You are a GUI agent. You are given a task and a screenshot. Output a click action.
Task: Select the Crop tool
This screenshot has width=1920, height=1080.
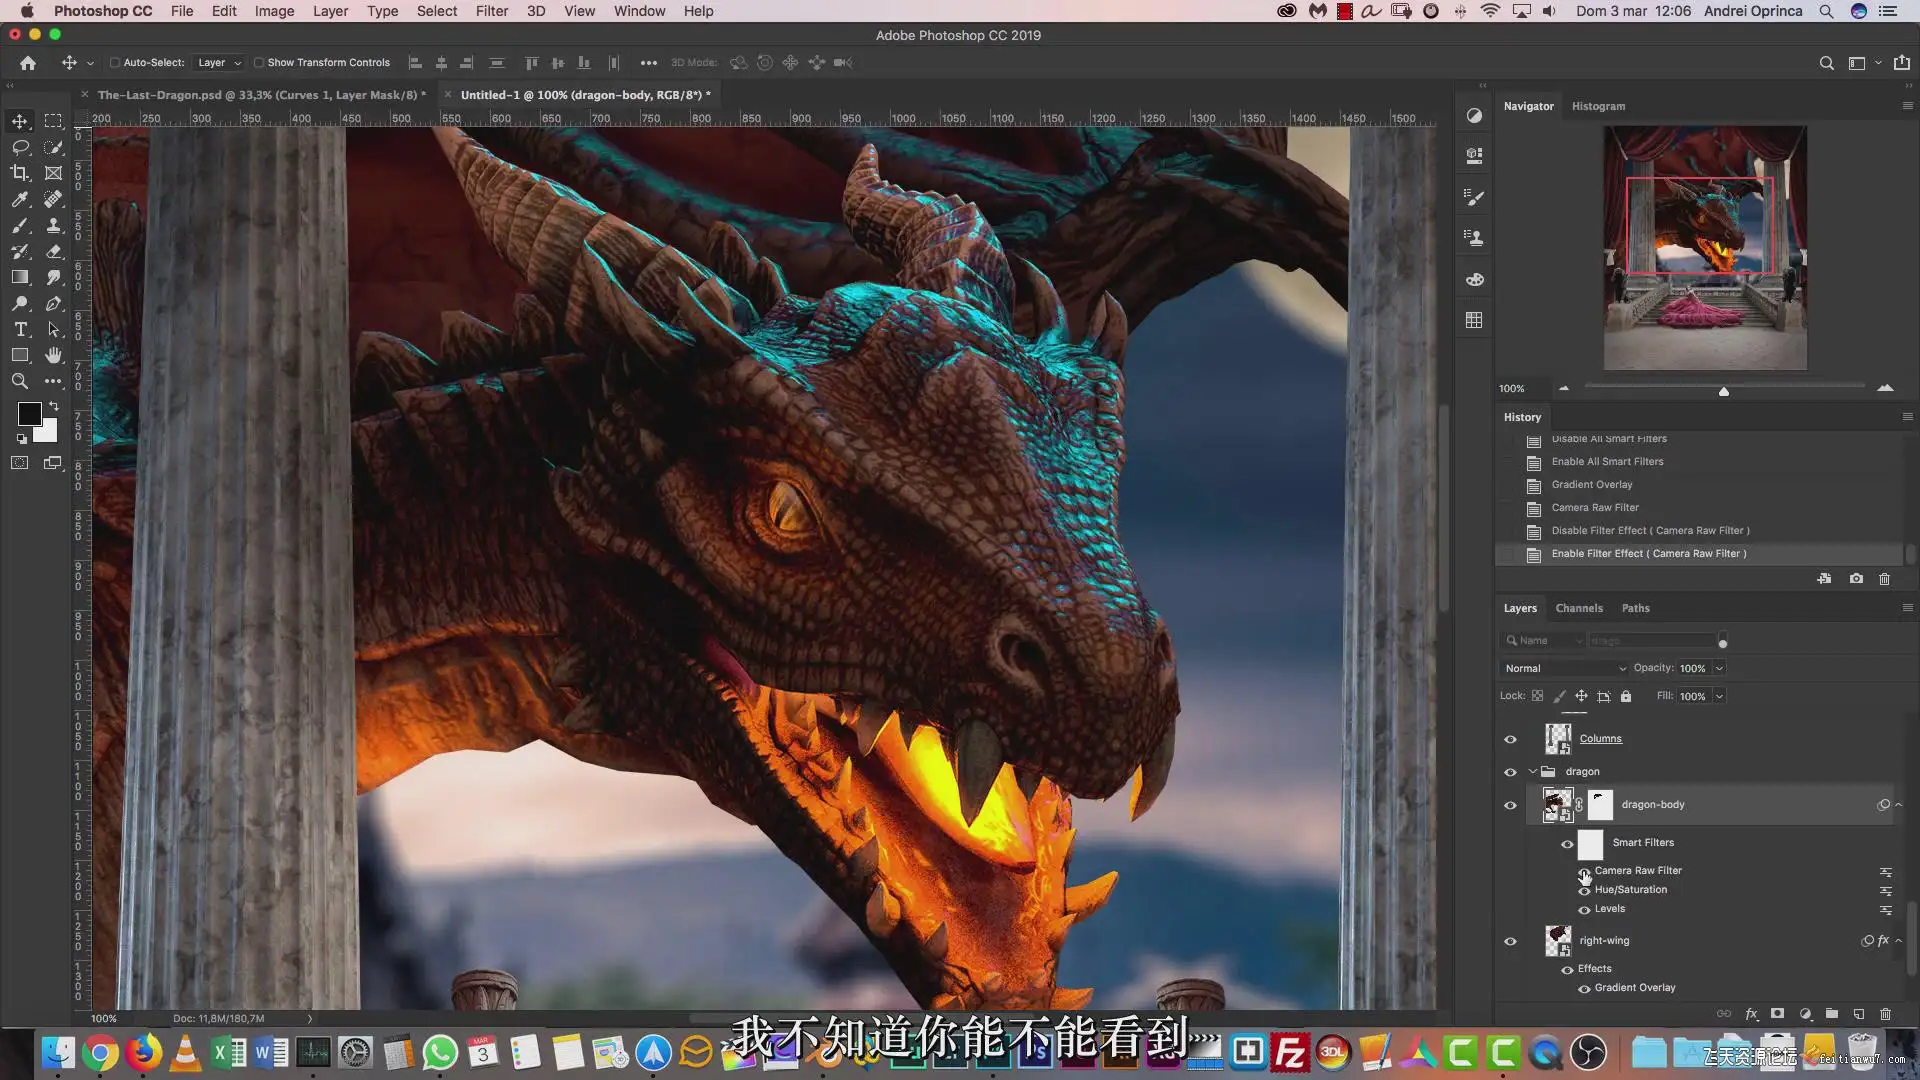tap(20, 173)
